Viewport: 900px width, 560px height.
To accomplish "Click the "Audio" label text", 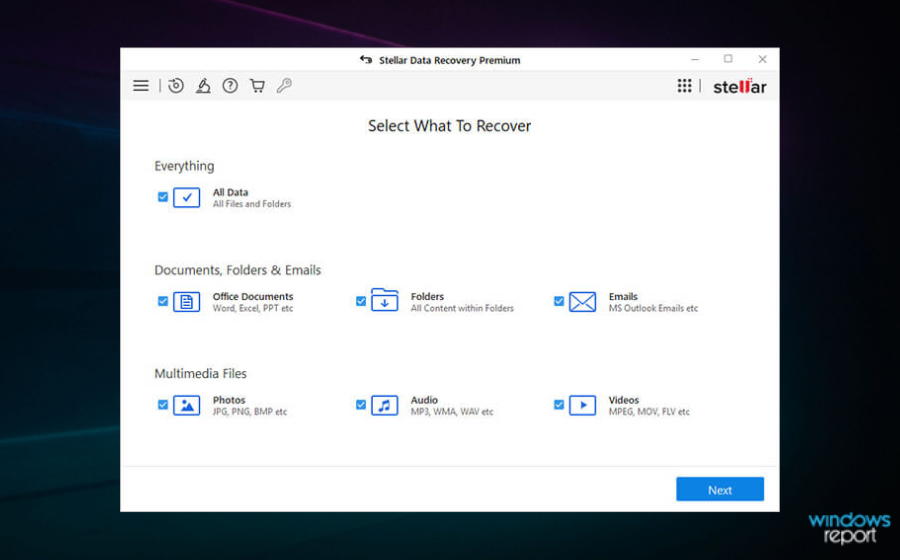I will (x=424, y=400).
